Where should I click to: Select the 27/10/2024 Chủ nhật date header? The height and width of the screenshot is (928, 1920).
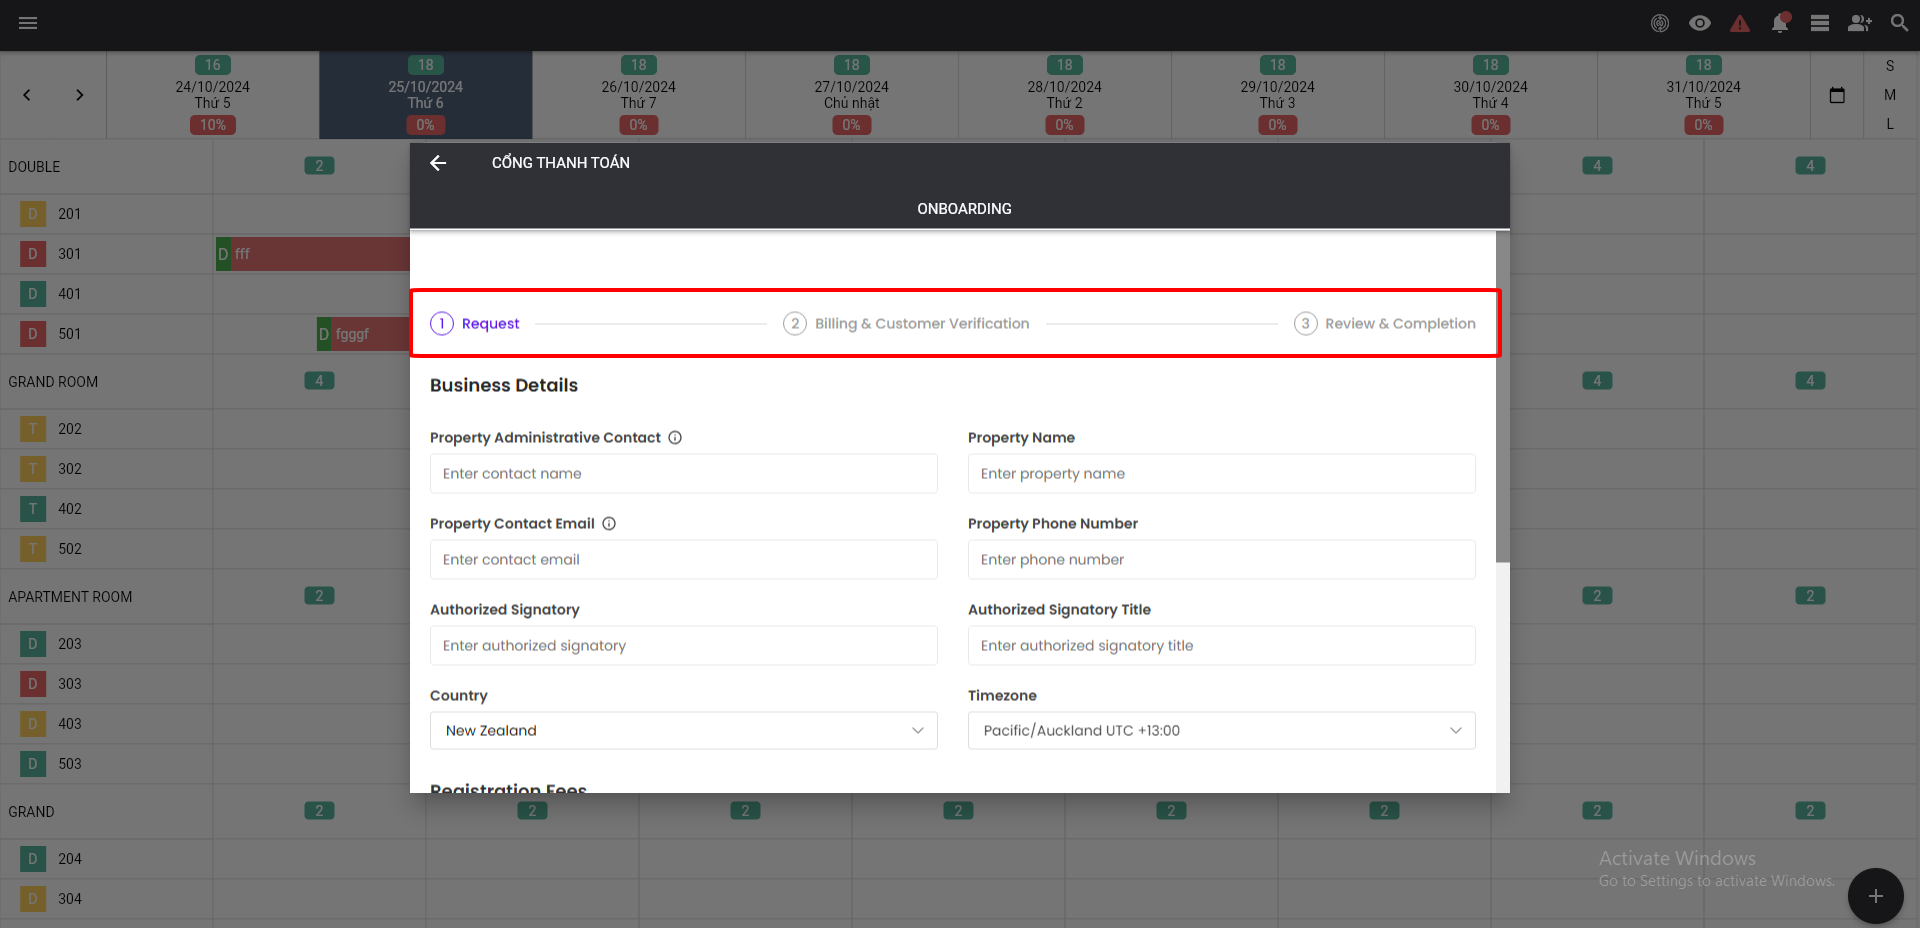(852, 95)
